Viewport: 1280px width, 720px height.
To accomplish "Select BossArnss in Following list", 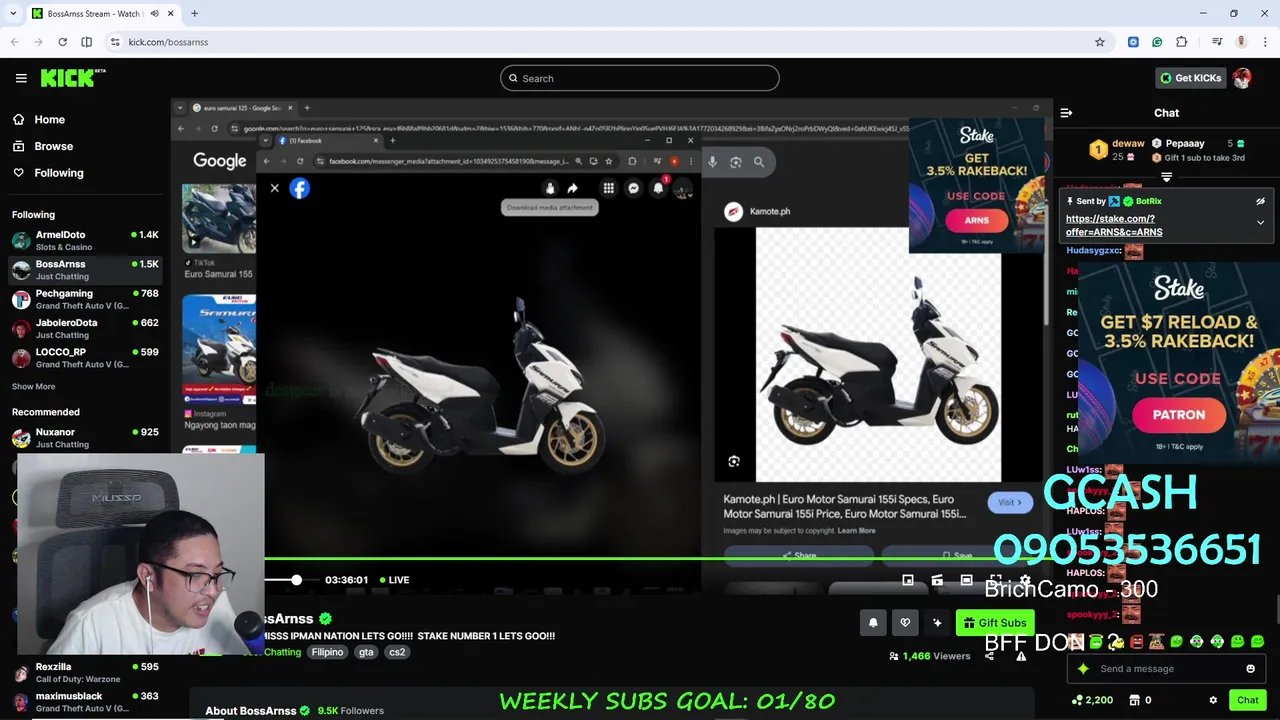I will pyautogui.click(x=85, y=270).
